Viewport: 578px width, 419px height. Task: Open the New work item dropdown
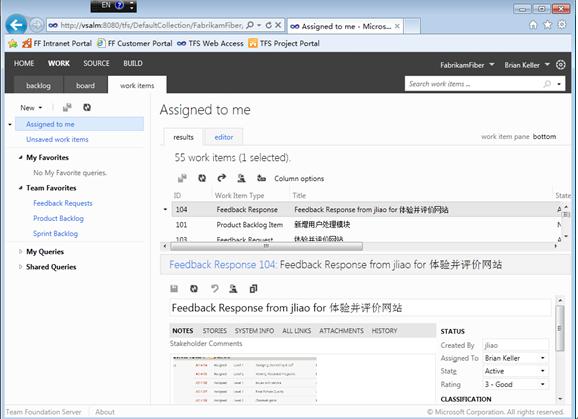(x=31, y=108)
